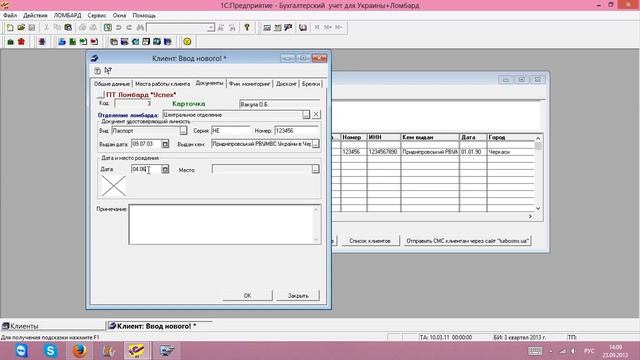Screen dimensions: 640x360
Task: Click Список клиентов button in background window
Action: 369,241
